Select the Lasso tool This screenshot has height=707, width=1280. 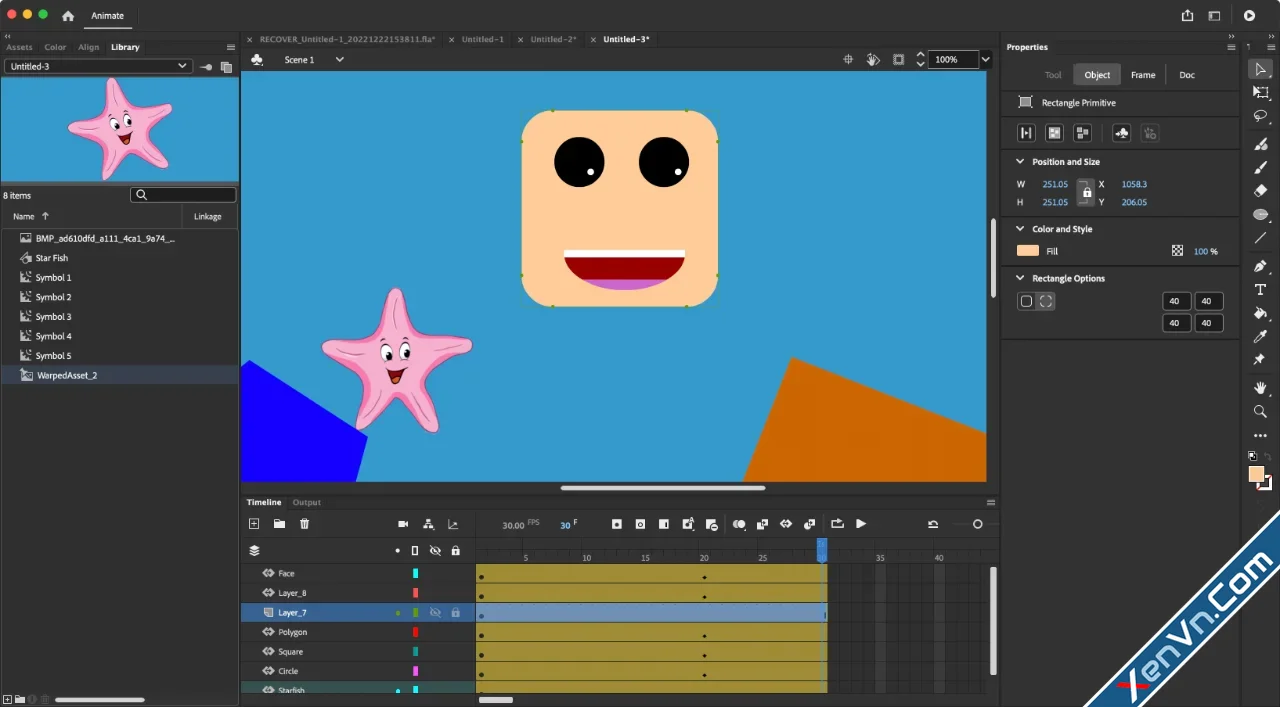coord(1260,117)
